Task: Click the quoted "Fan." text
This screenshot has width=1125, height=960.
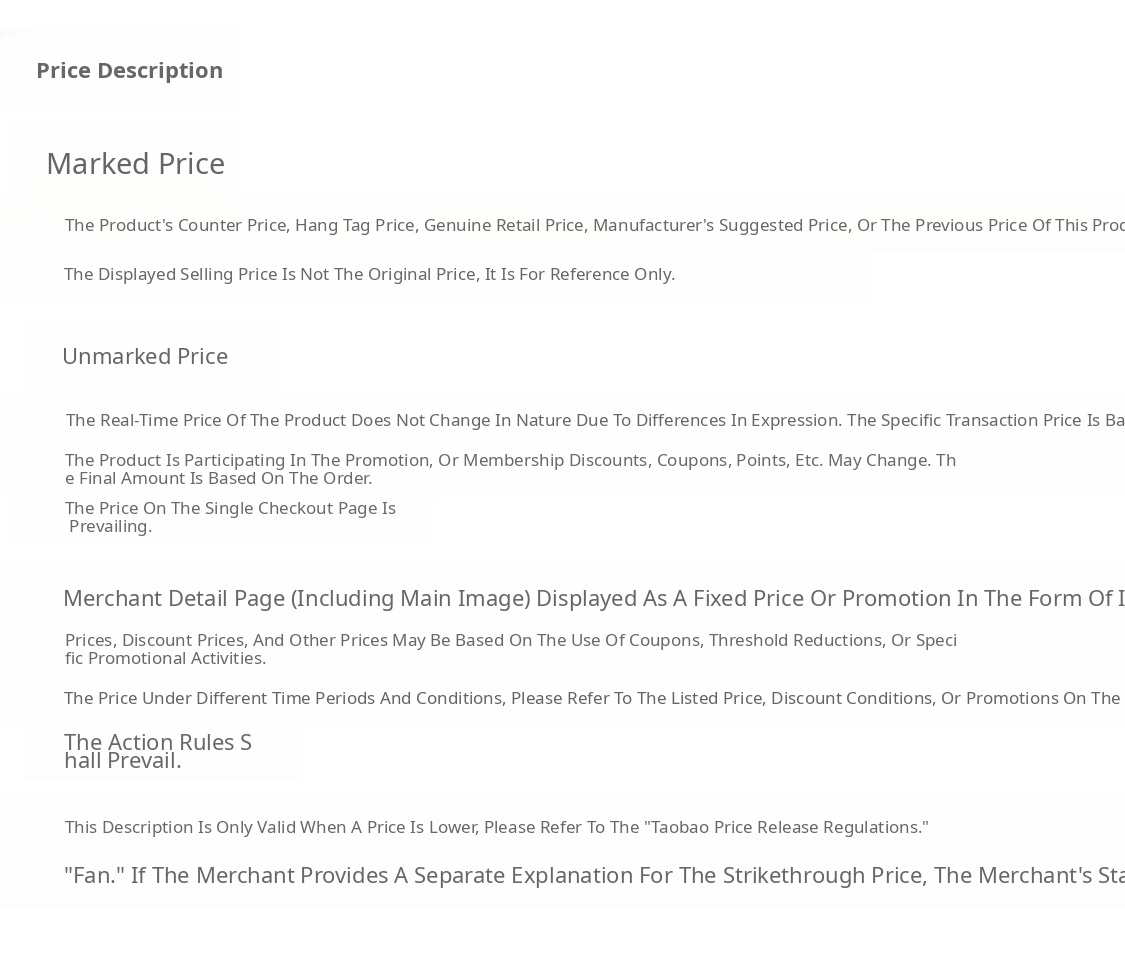Action: tap(95, 875)
